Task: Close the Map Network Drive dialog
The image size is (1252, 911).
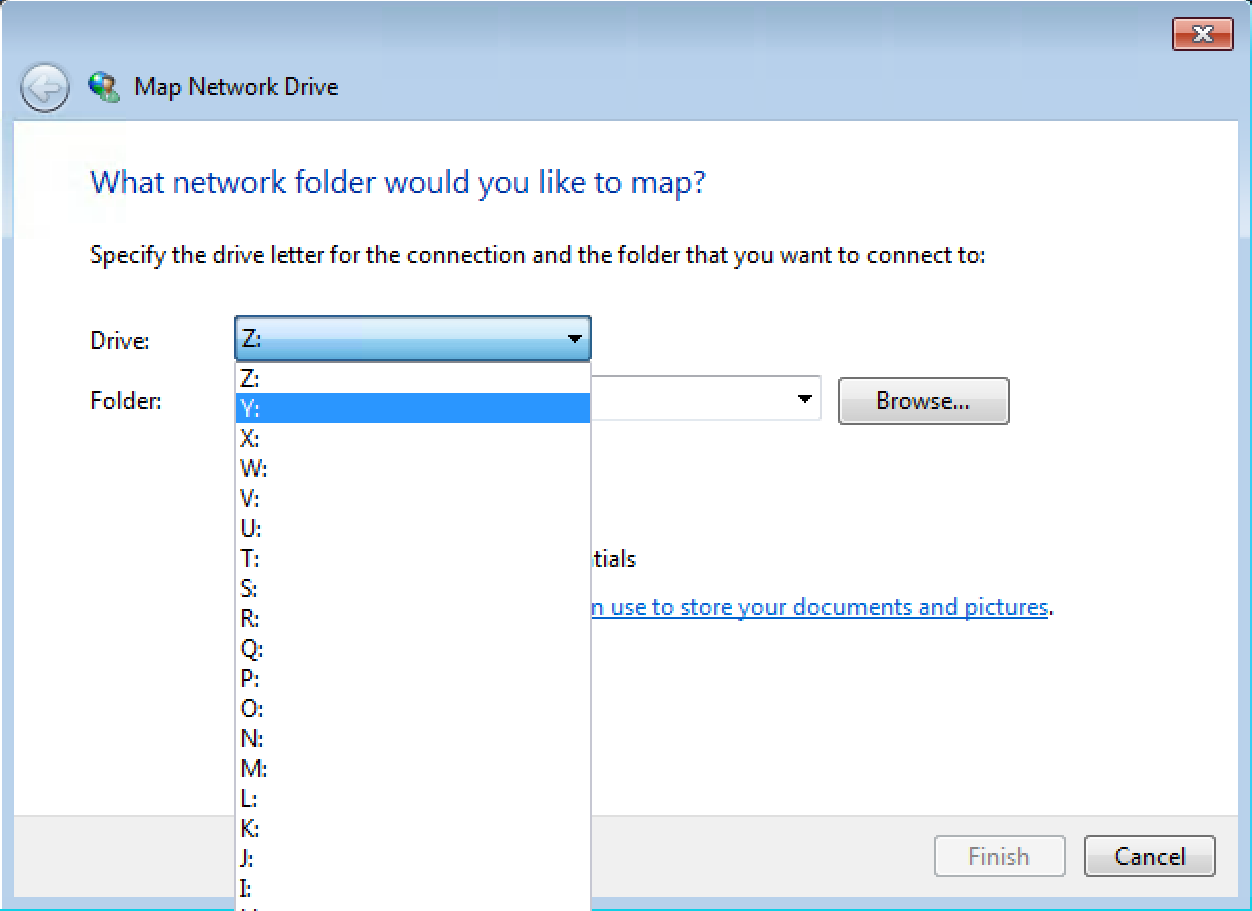Action: click(1202, 35)
